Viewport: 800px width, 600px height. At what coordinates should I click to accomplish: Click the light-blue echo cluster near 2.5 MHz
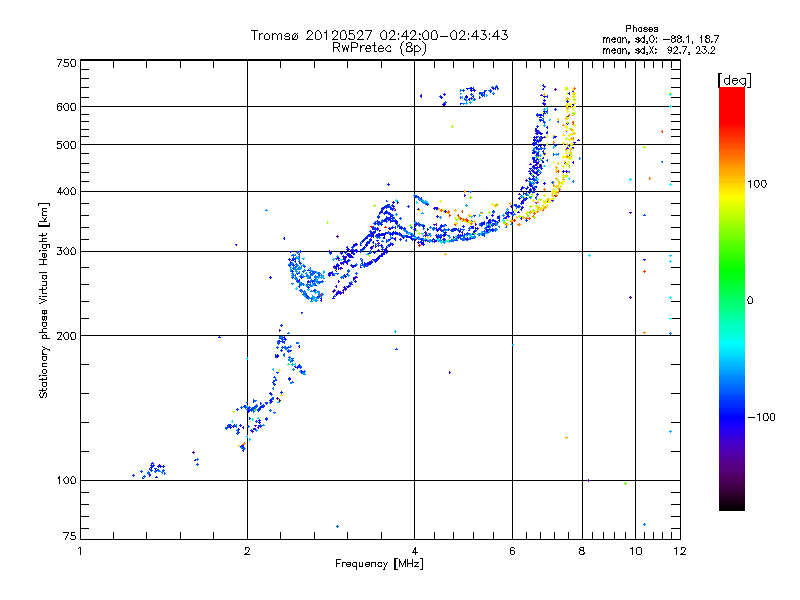(x=306, y=277)
